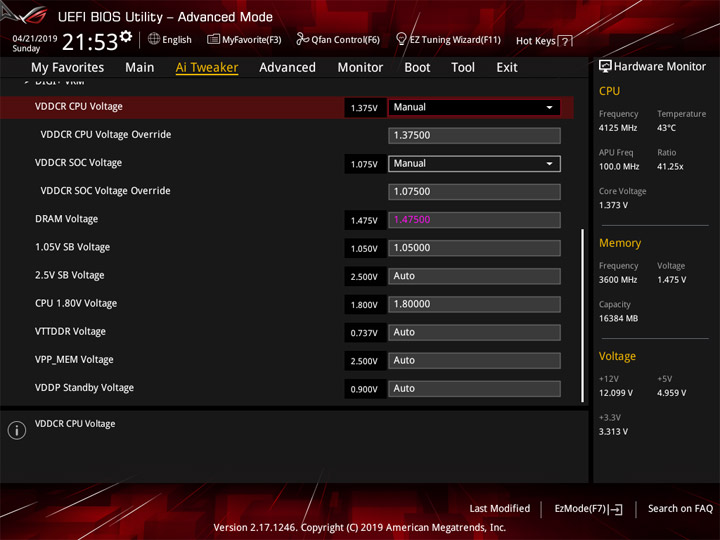Click VDDCR SOC Voltage Override field 1.07500
720x540 pixels.
[474, 192]
